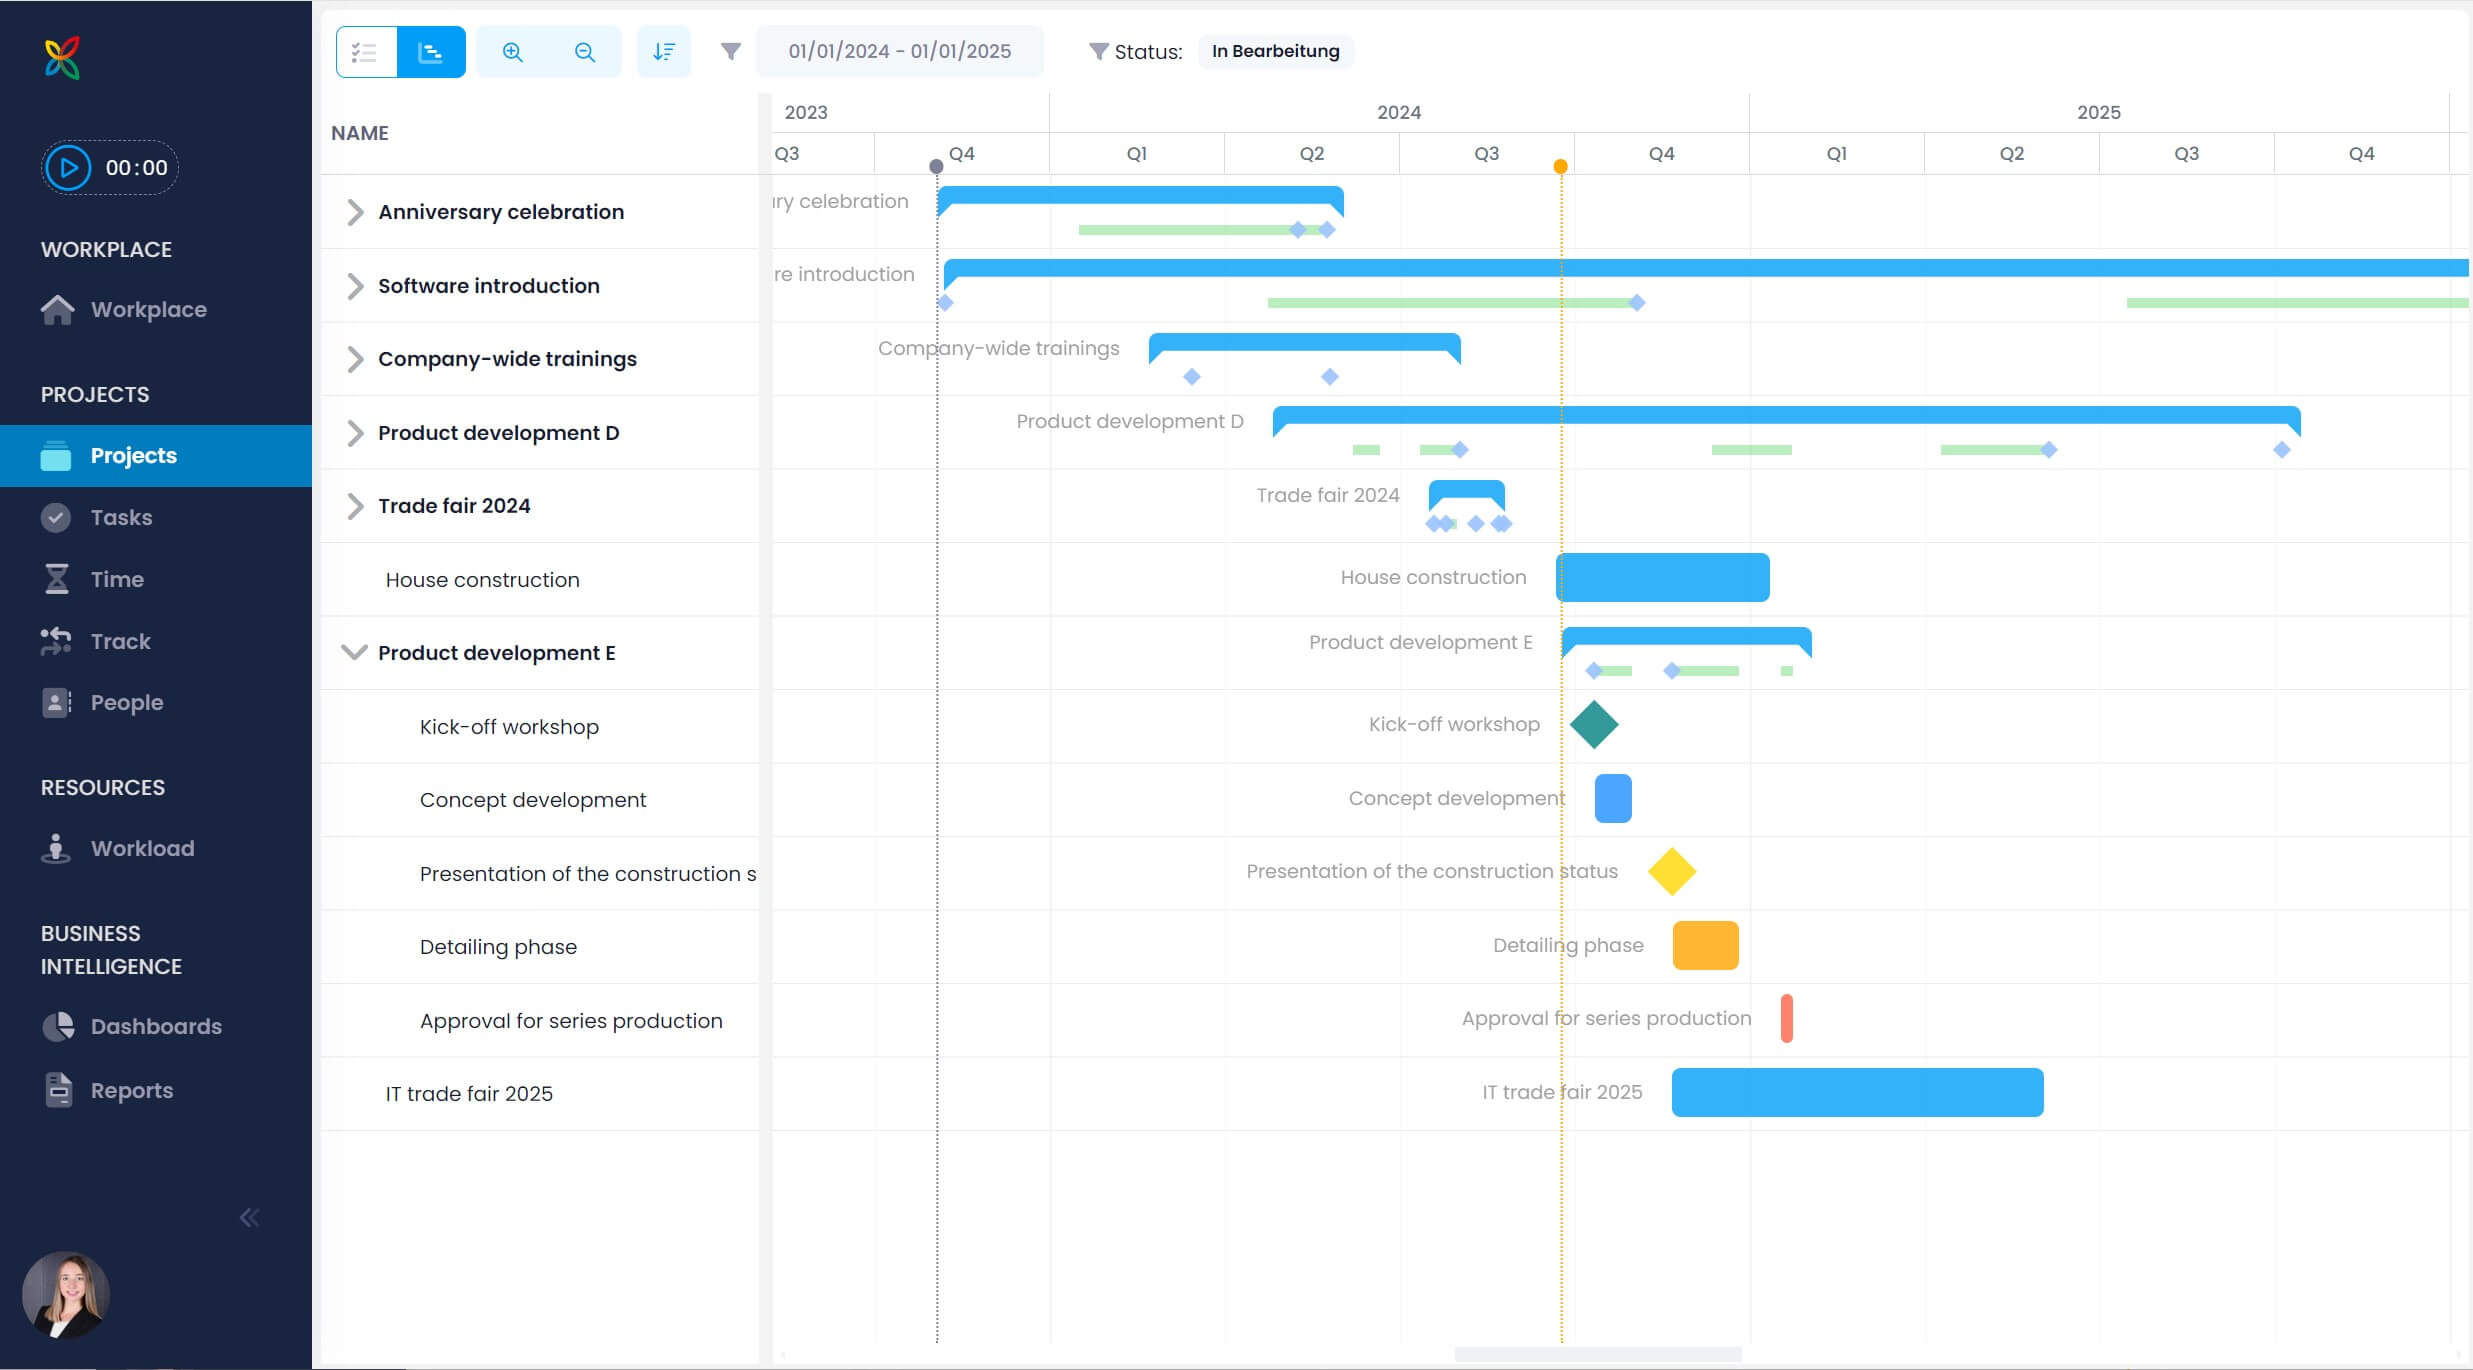Open the sort order options
This screenshot has width=2473, height=1370.
pos(664,52)
